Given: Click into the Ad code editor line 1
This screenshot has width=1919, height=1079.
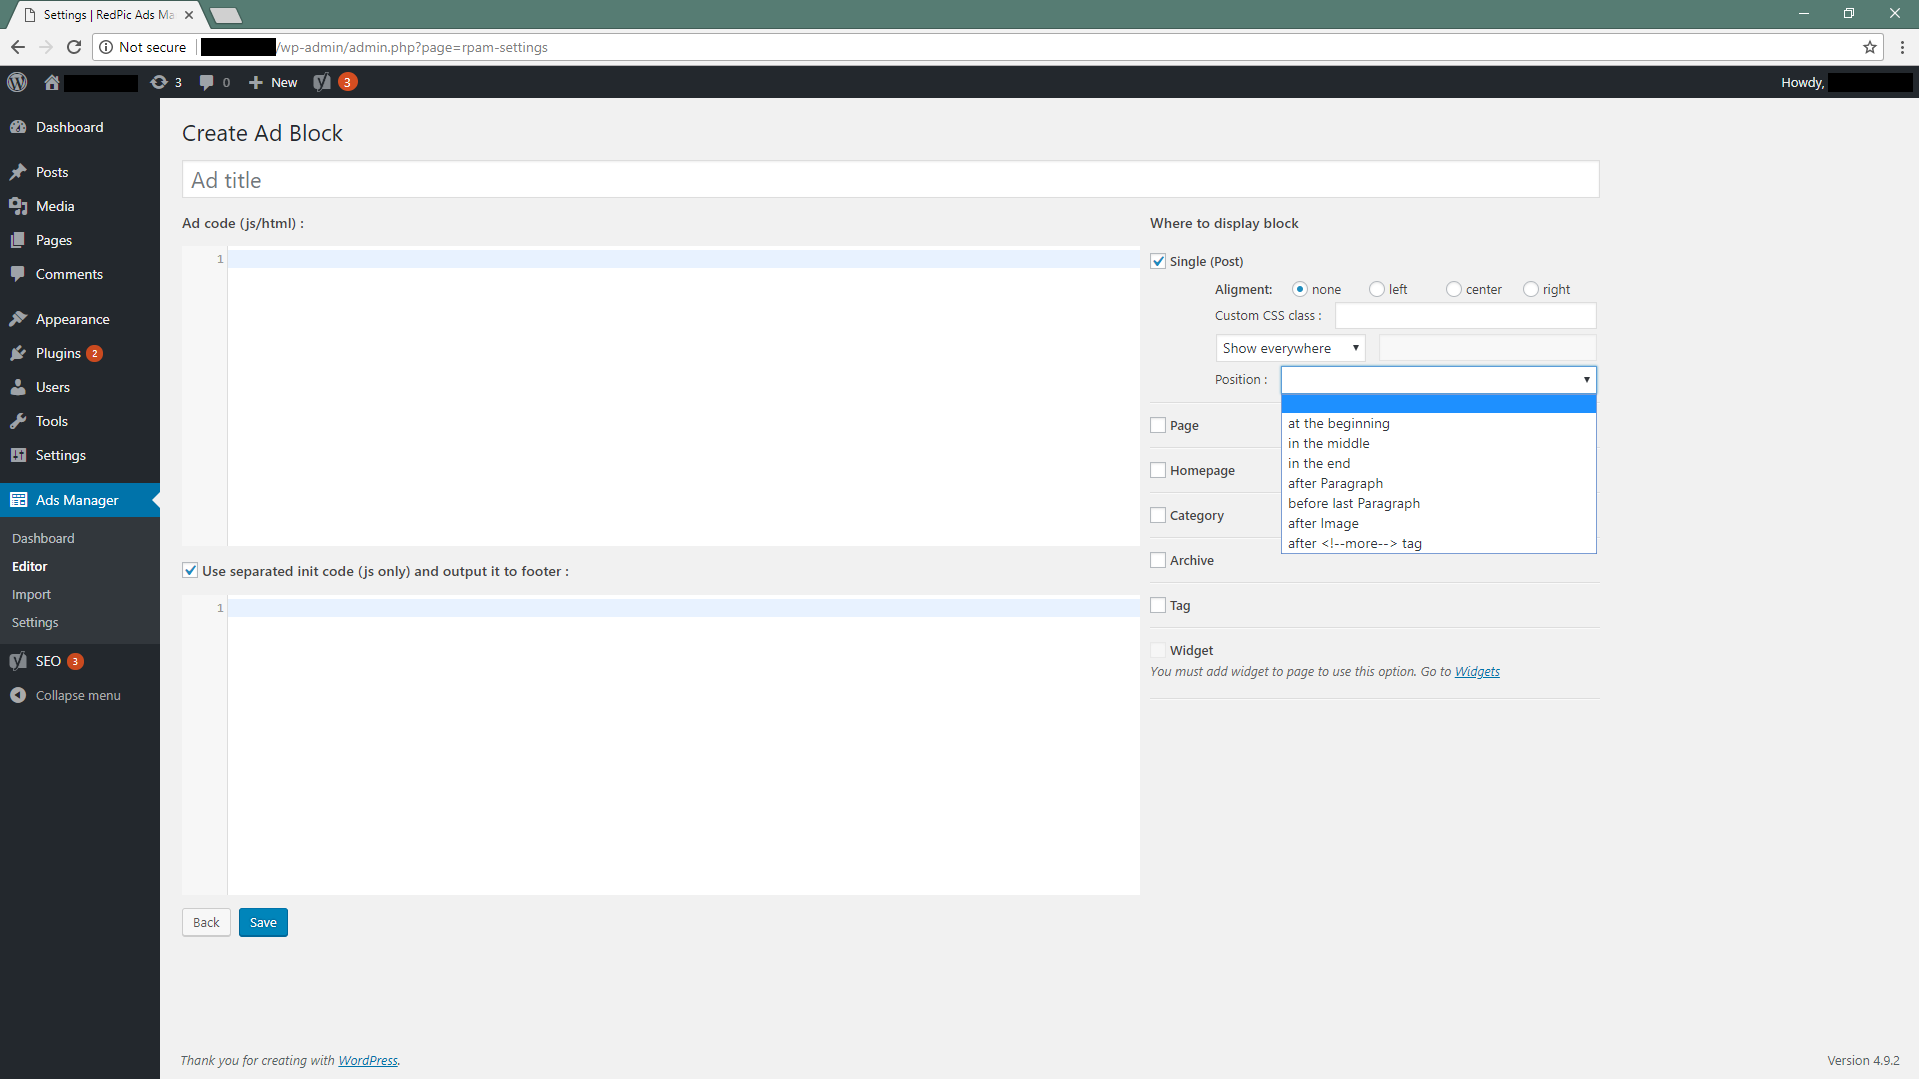Looking at the screenshot, I should (683, 259).
